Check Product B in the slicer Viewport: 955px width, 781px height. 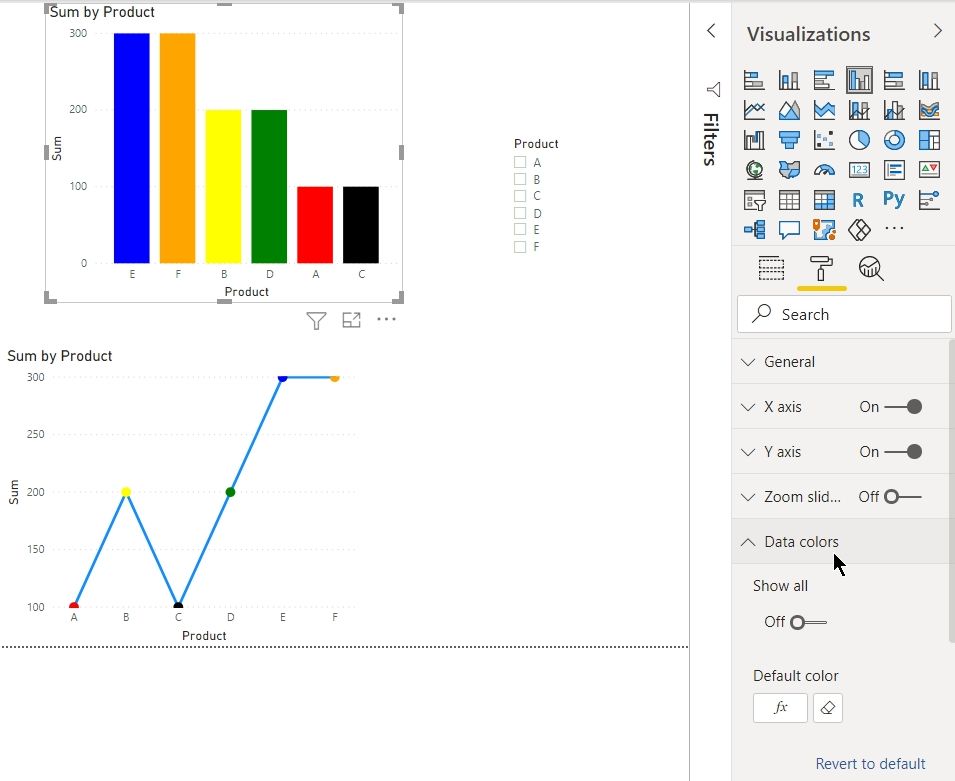click(520, 179)
